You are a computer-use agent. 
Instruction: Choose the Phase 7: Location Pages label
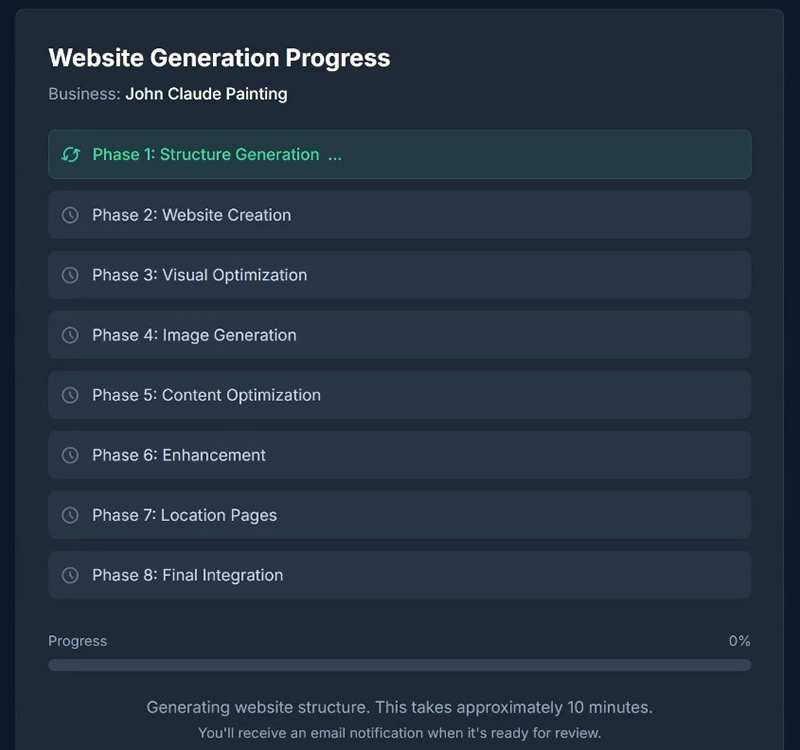184,515
